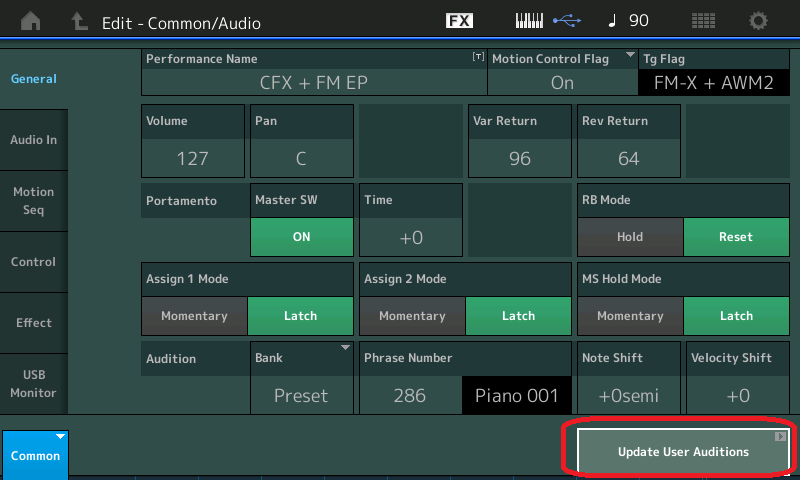Open the Common part selector dropdown

click(35, 455)
